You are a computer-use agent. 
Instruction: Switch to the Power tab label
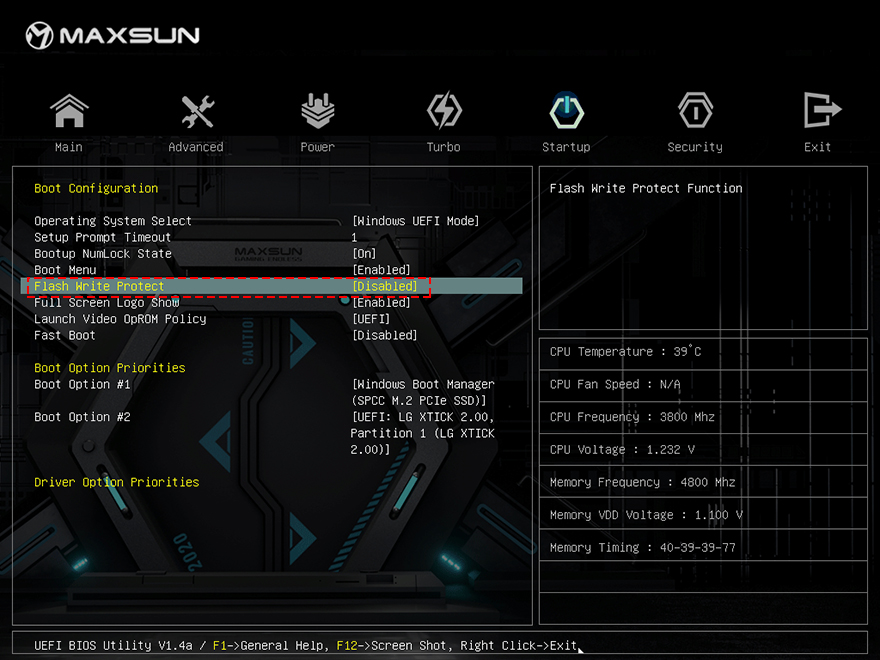318,147
